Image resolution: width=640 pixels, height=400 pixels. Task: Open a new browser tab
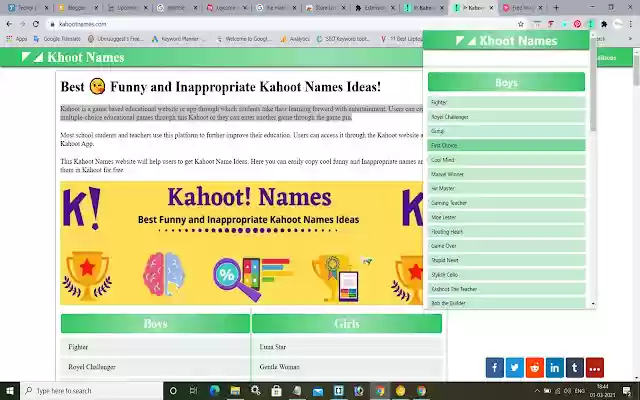click(556, 7)
